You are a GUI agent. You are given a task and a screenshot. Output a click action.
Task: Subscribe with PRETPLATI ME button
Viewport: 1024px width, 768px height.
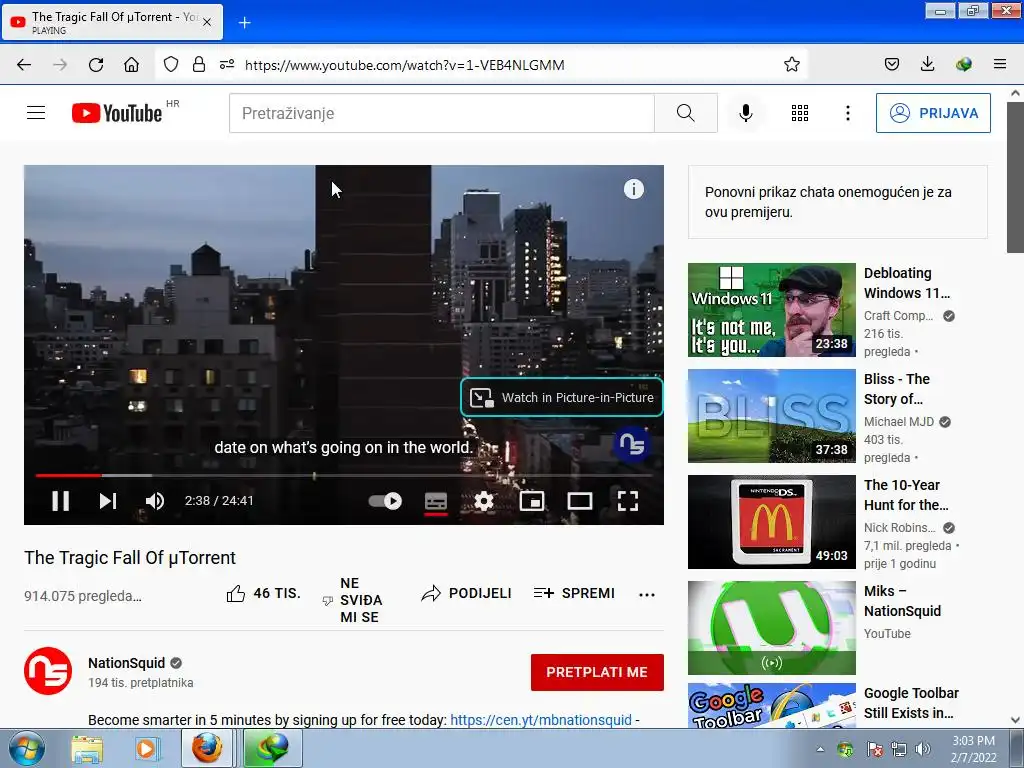(x=597, y=673)
